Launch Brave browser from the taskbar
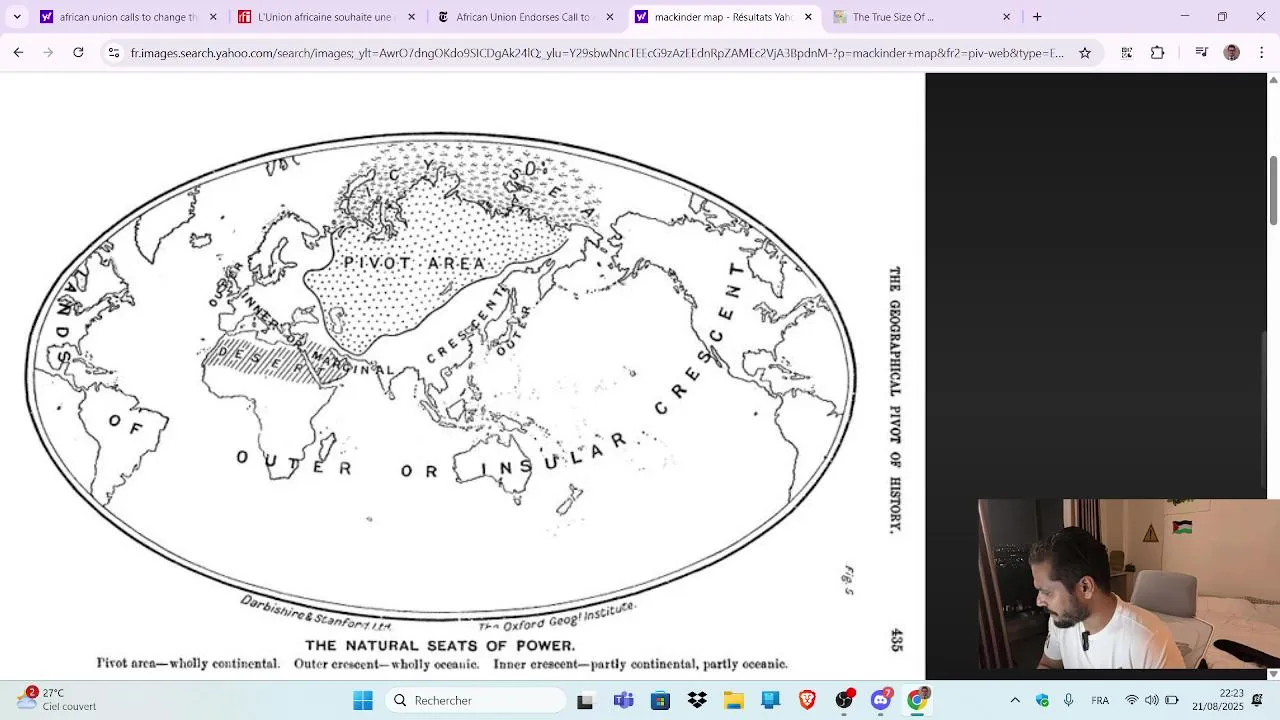The height and width of the screenshot is (720, 1280). click(x=807, y=701)
